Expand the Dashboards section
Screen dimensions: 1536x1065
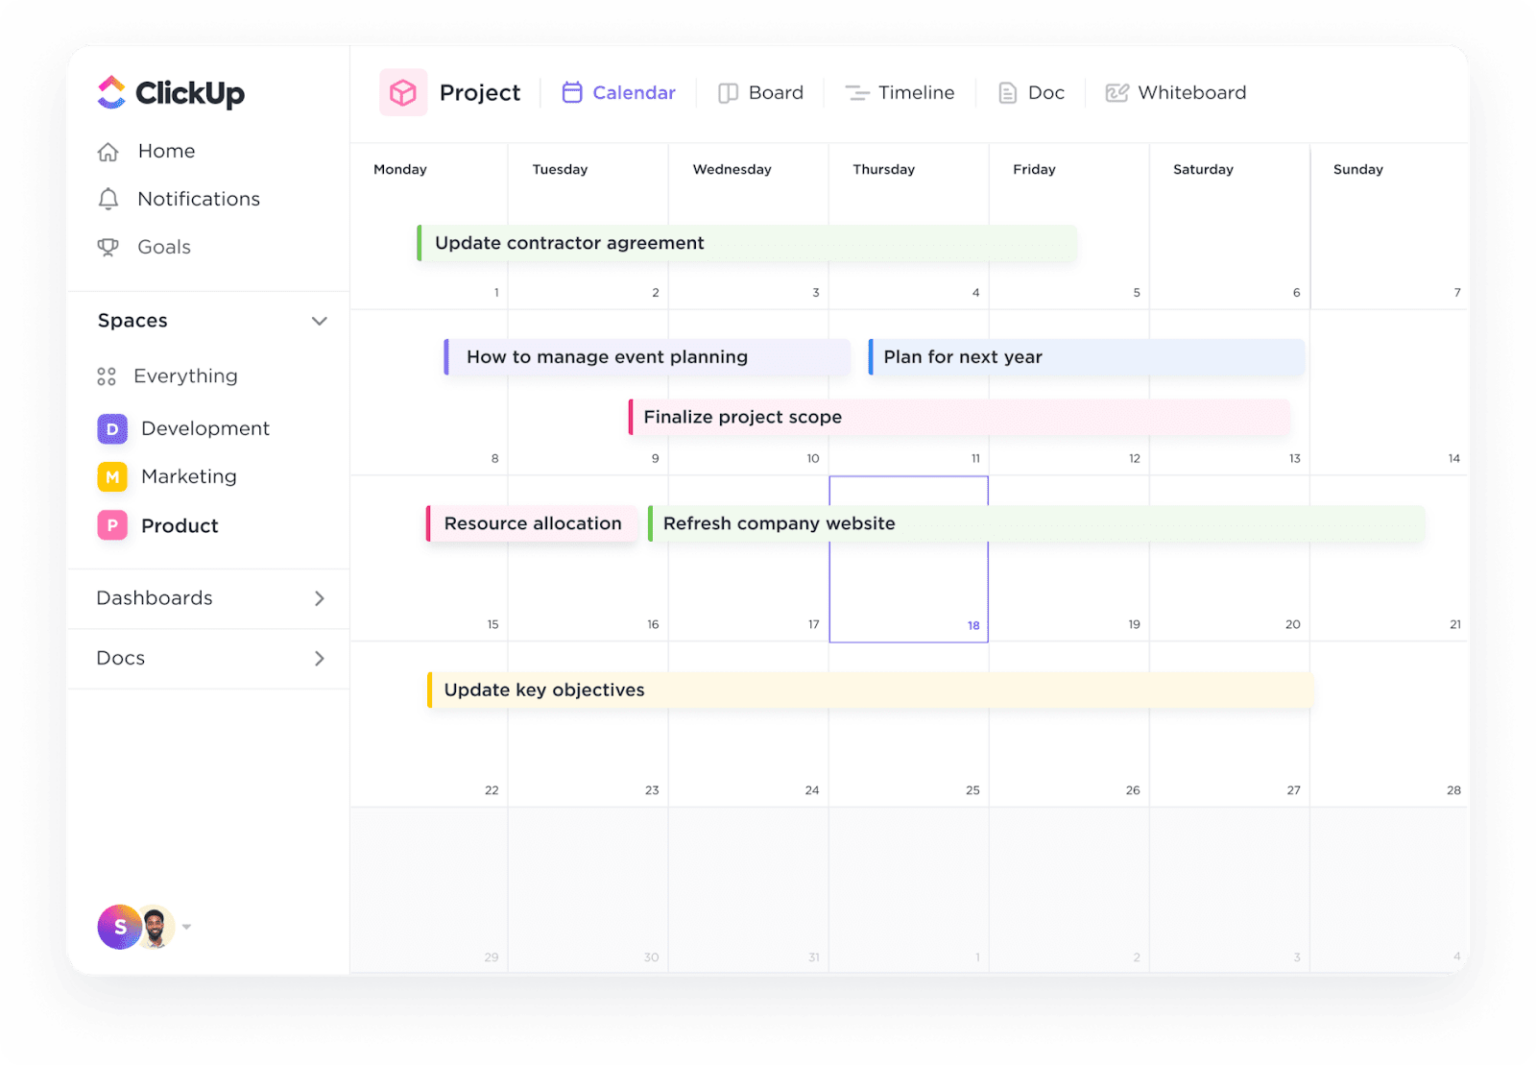320,598
